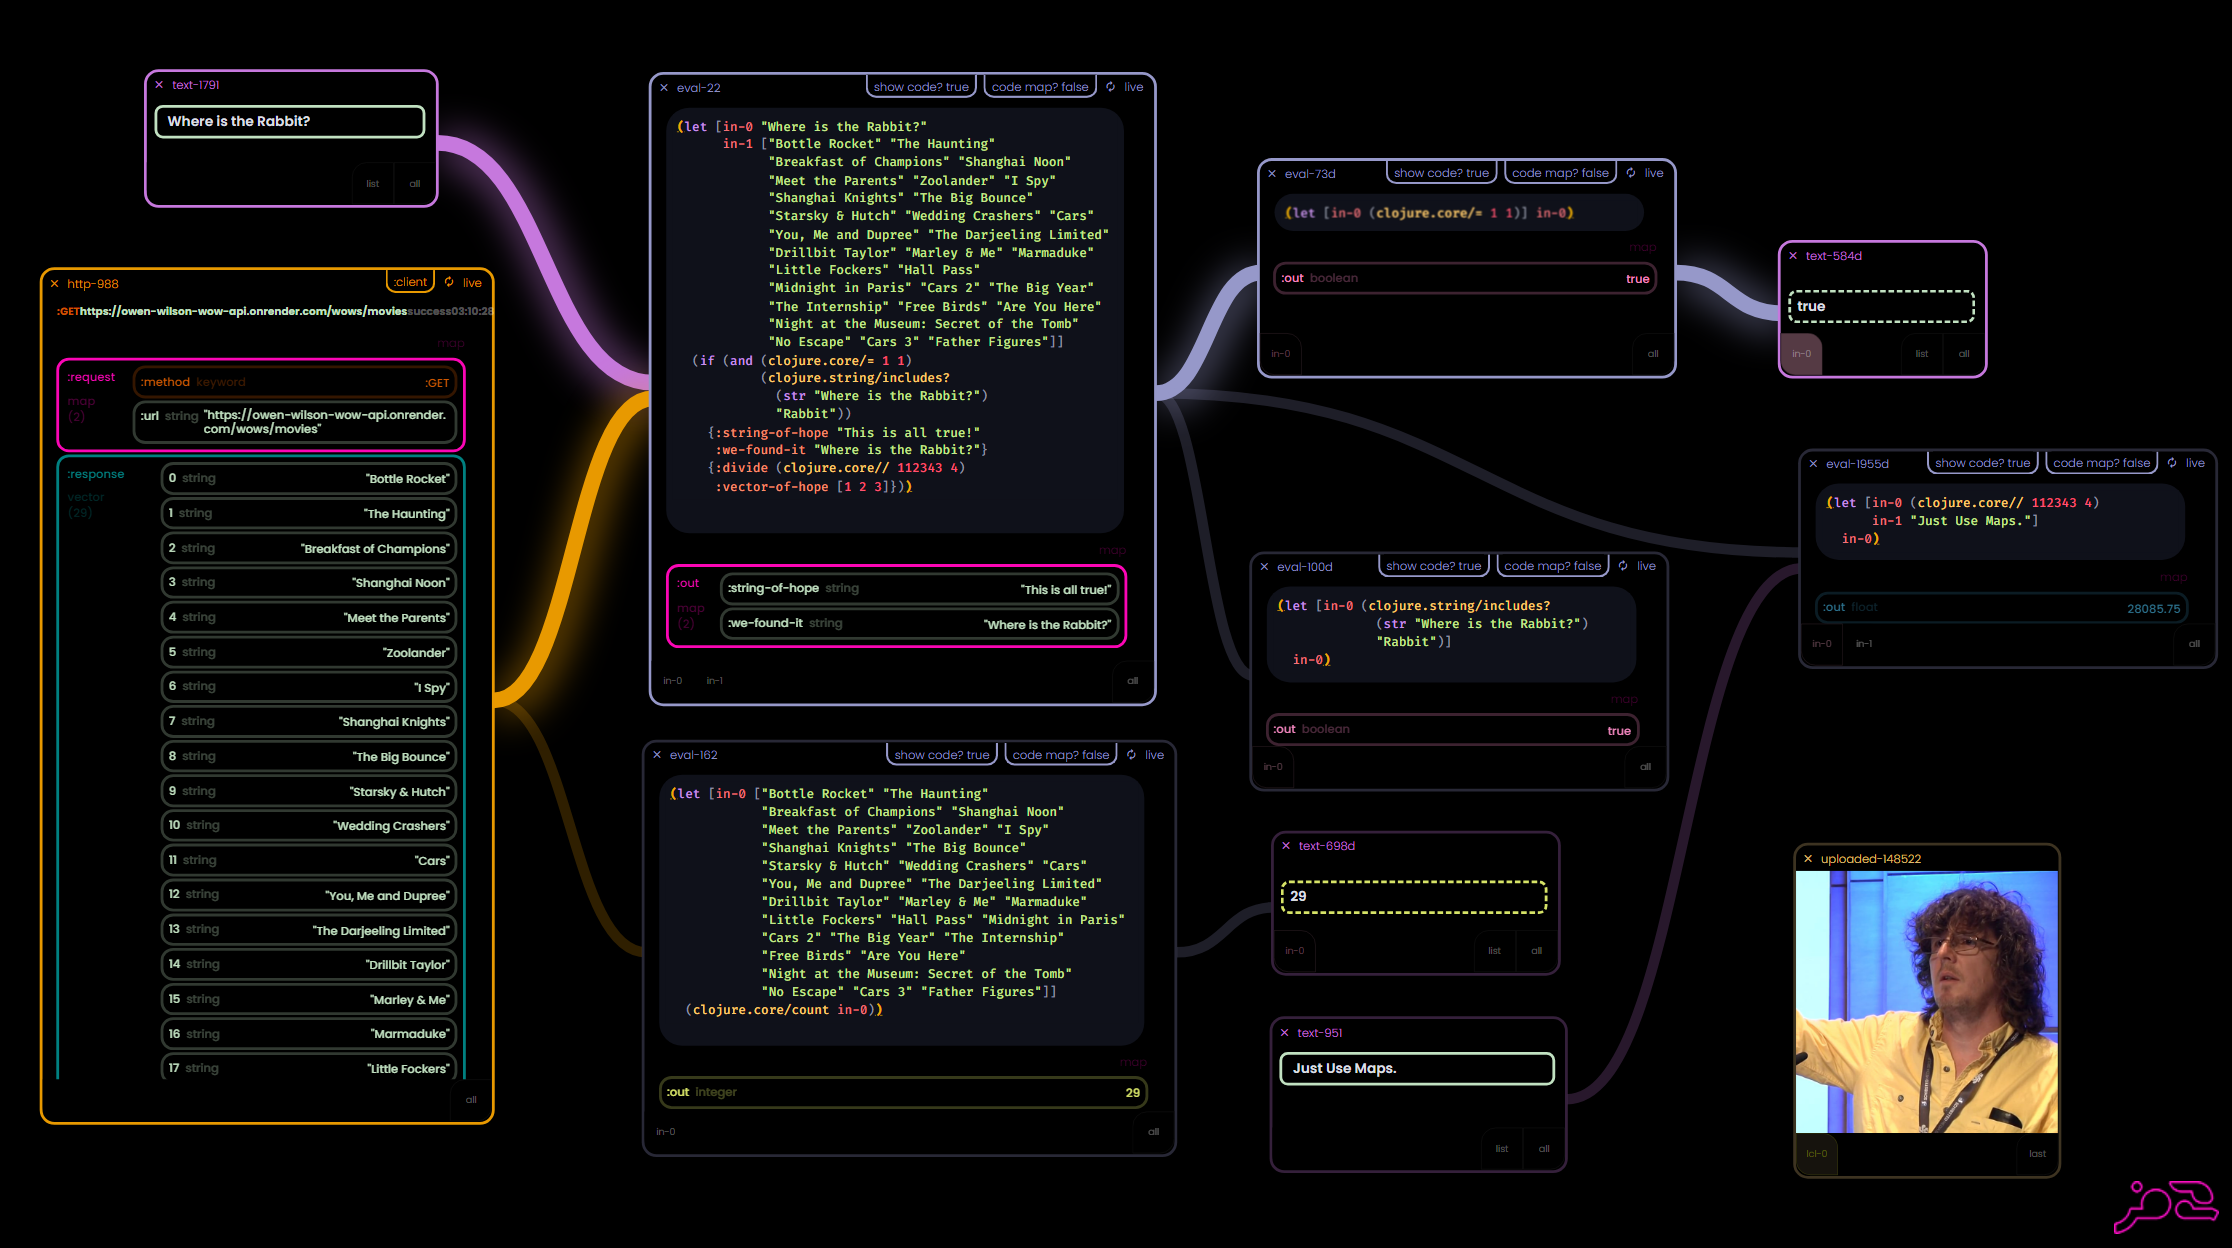Toggle code map? false in eval-162
This screenshot has width=2232, height=1248.
click(x=1060, y=755)
